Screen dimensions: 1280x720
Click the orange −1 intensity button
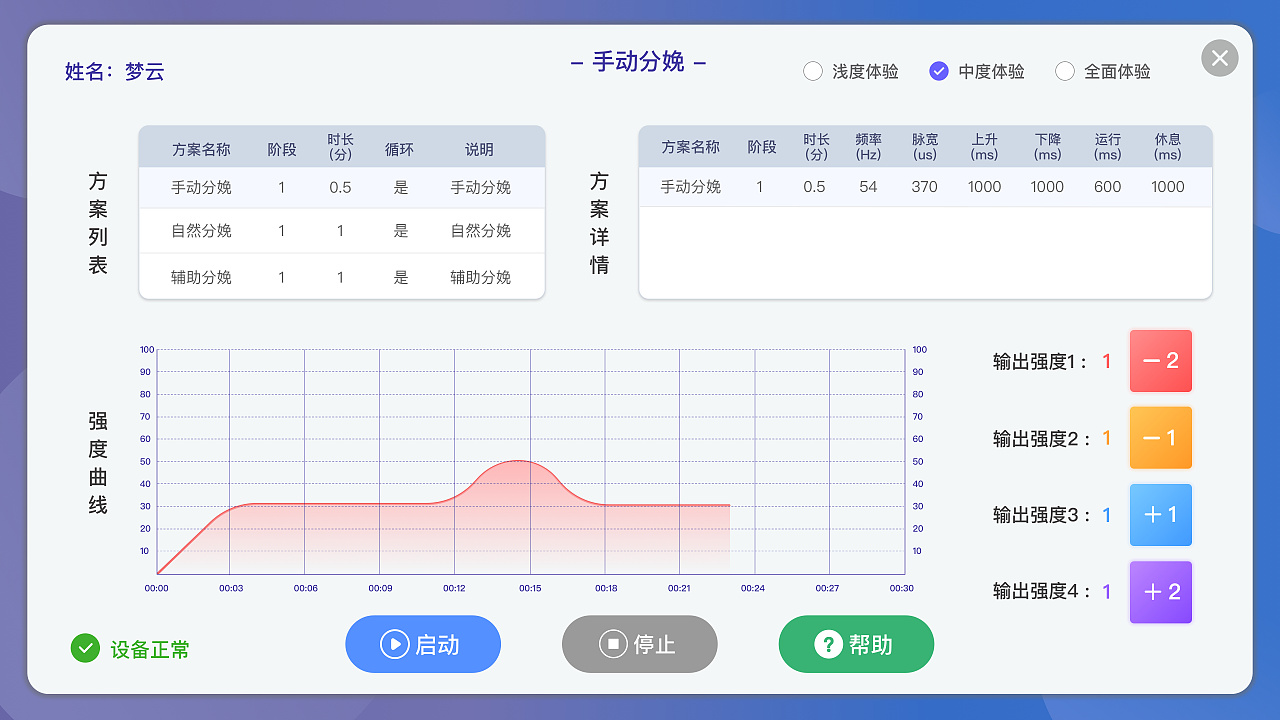1161,438
